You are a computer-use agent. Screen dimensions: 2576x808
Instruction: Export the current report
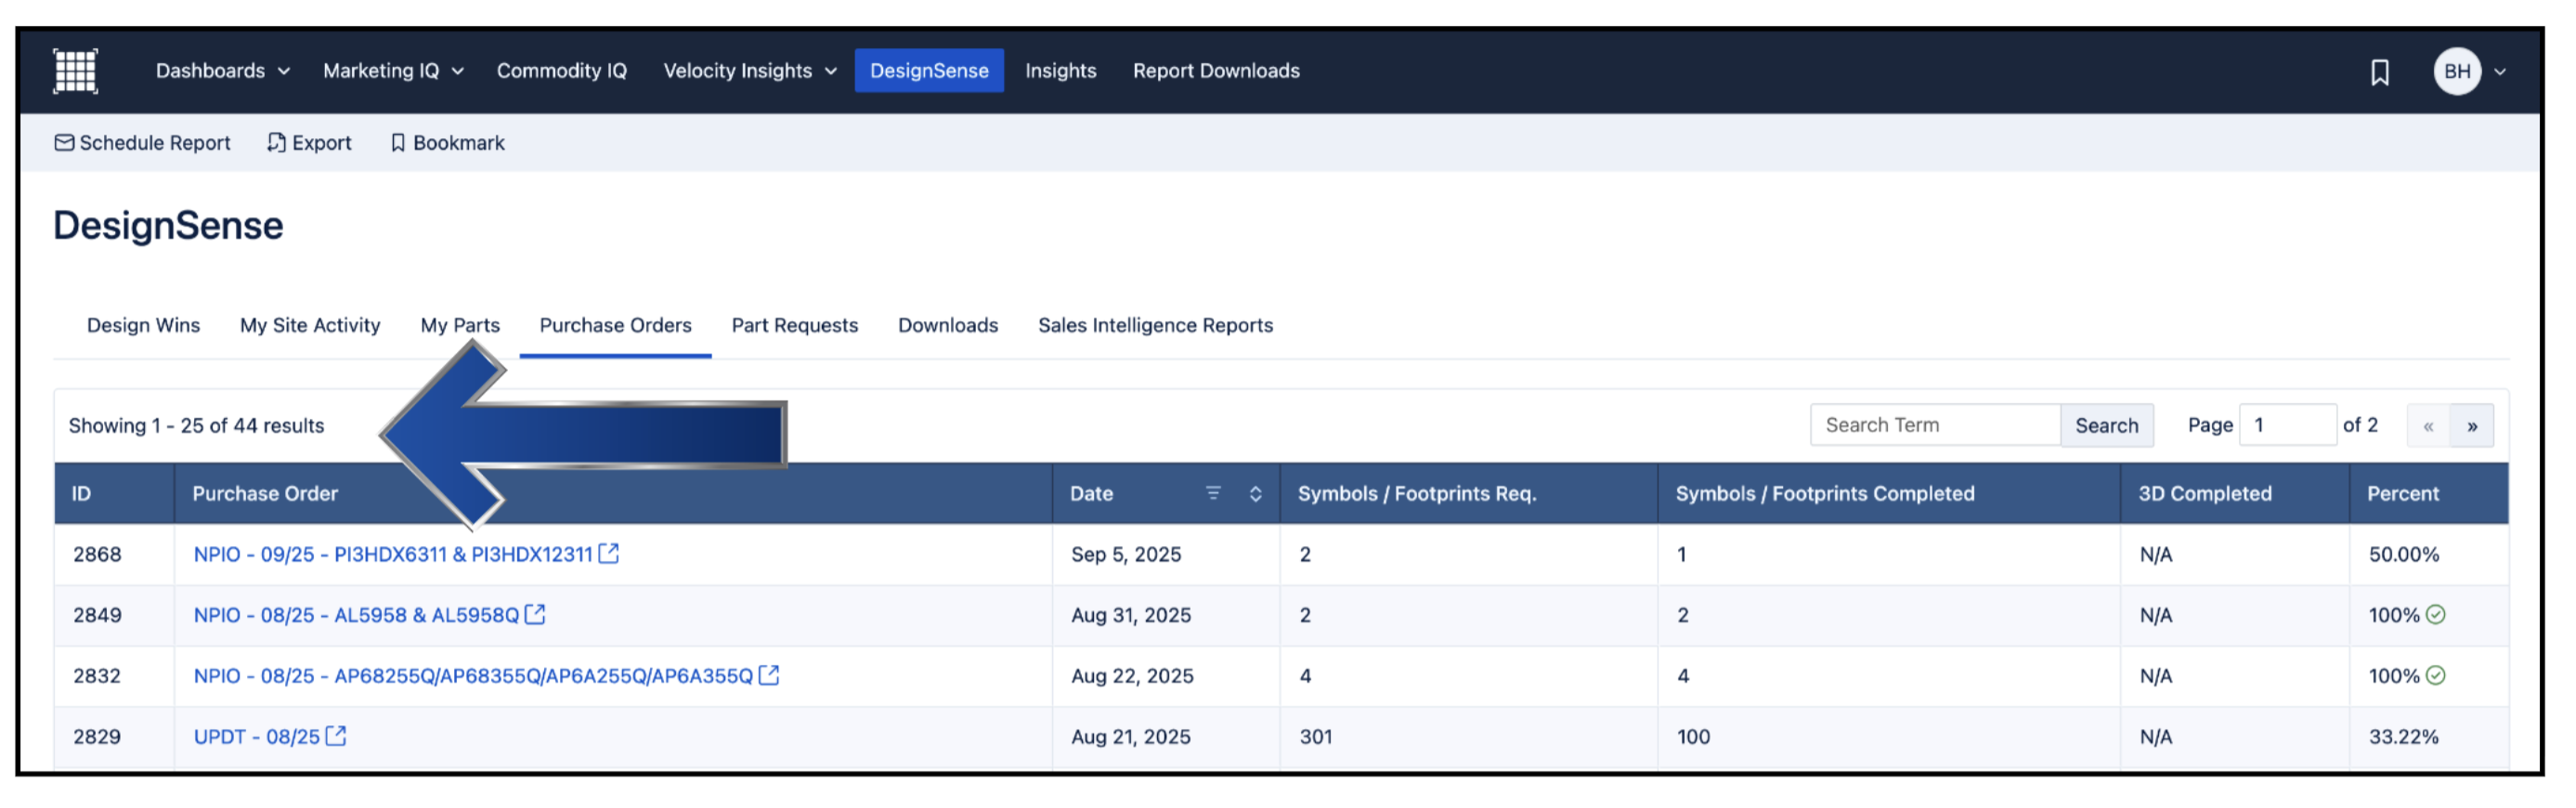click(x=309, y=143)
